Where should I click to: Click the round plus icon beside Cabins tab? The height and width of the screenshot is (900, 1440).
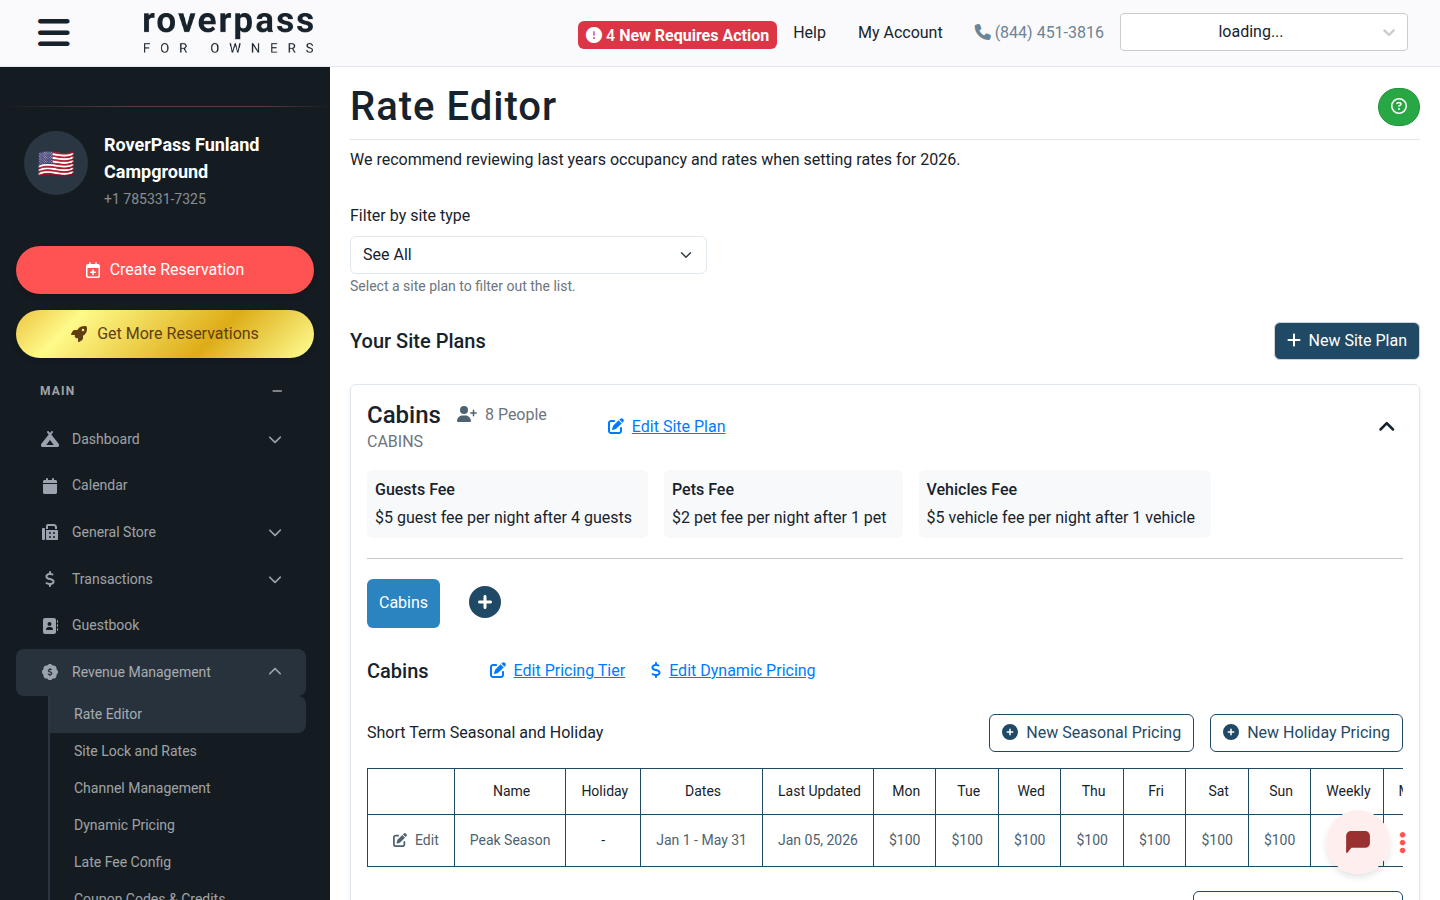[485, 602]
